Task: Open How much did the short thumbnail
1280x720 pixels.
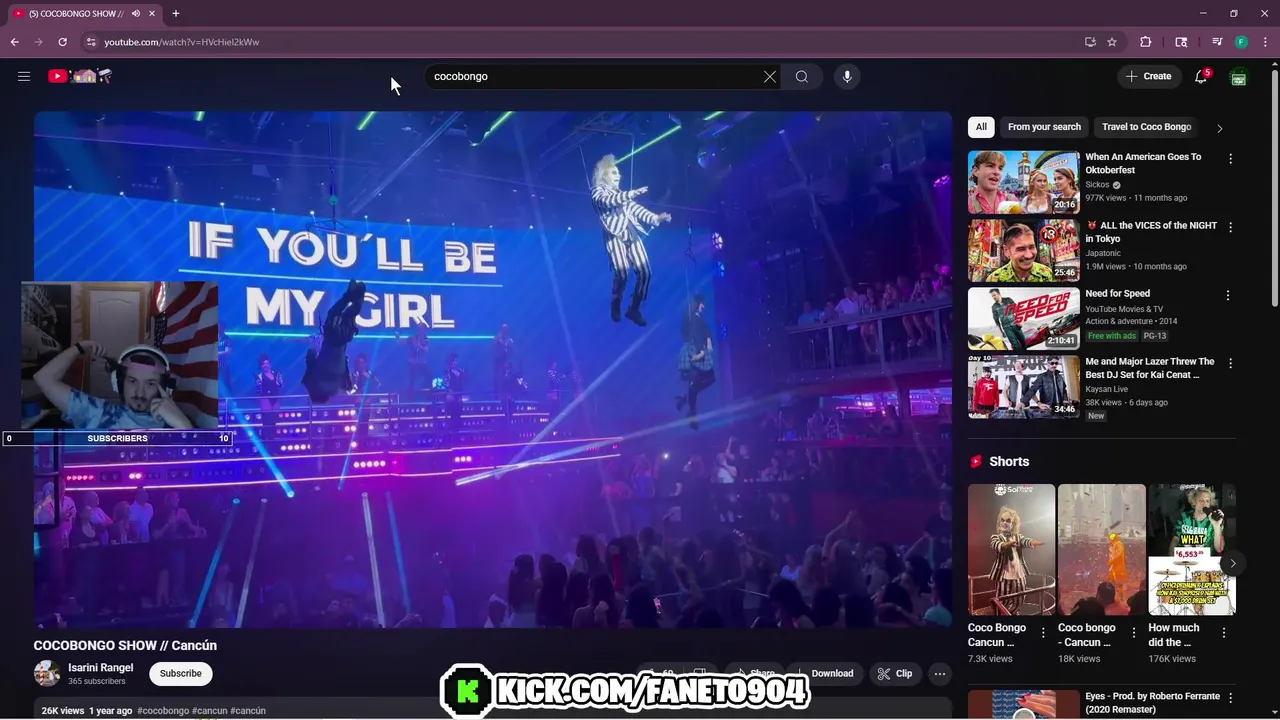Action: pos(1191,549)
